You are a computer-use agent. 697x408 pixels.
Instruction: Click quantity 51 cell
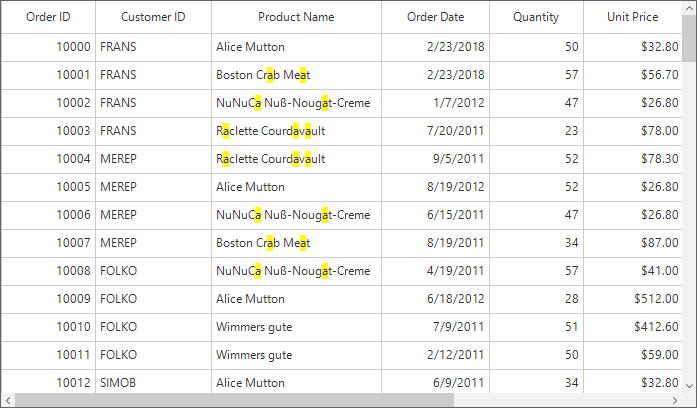pos(537,327)
